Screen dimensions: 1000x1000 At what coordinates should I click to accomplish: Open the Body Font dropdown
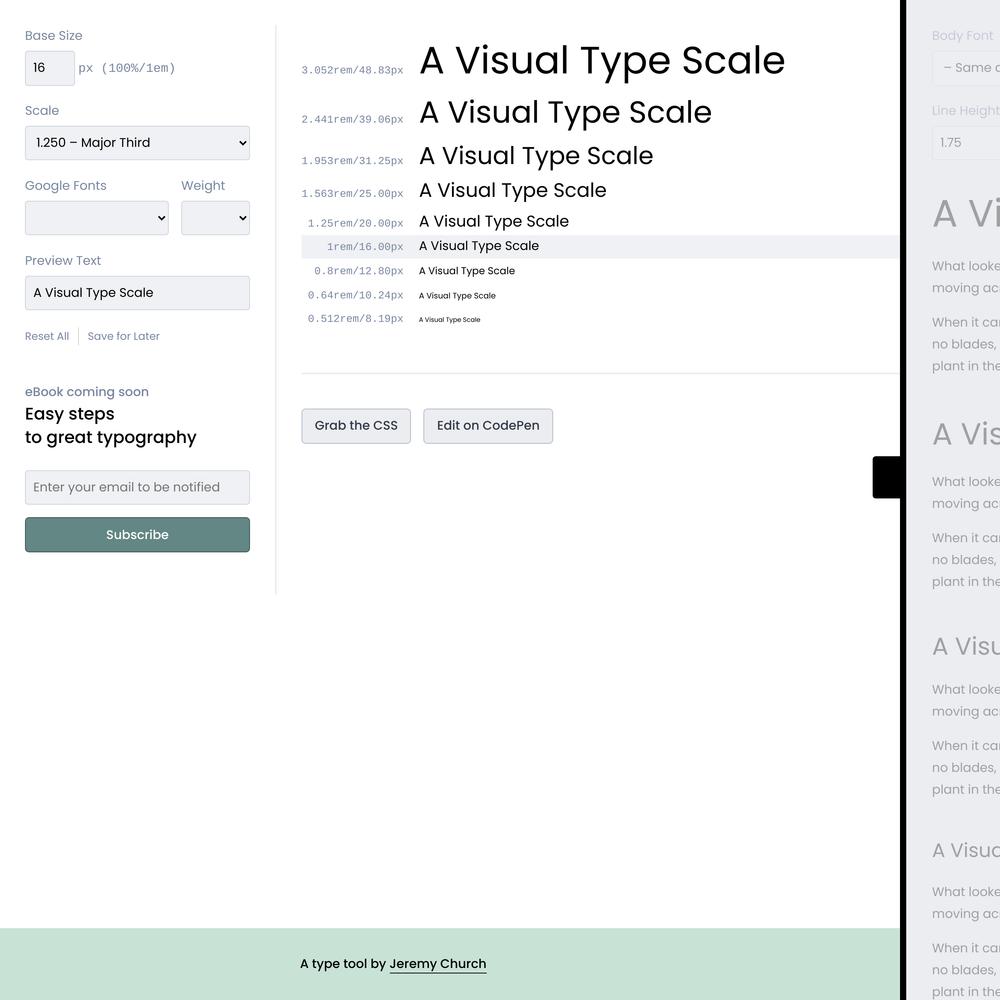[966, 68]
